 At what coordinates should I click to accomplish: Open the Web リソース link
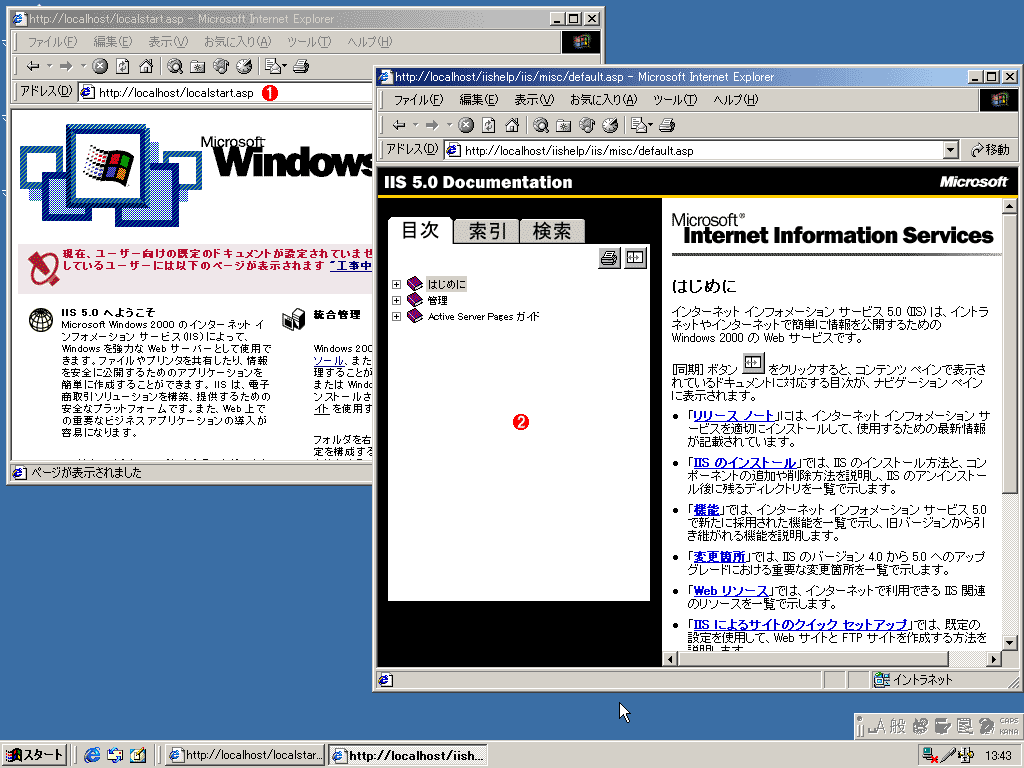click(730, 590)
